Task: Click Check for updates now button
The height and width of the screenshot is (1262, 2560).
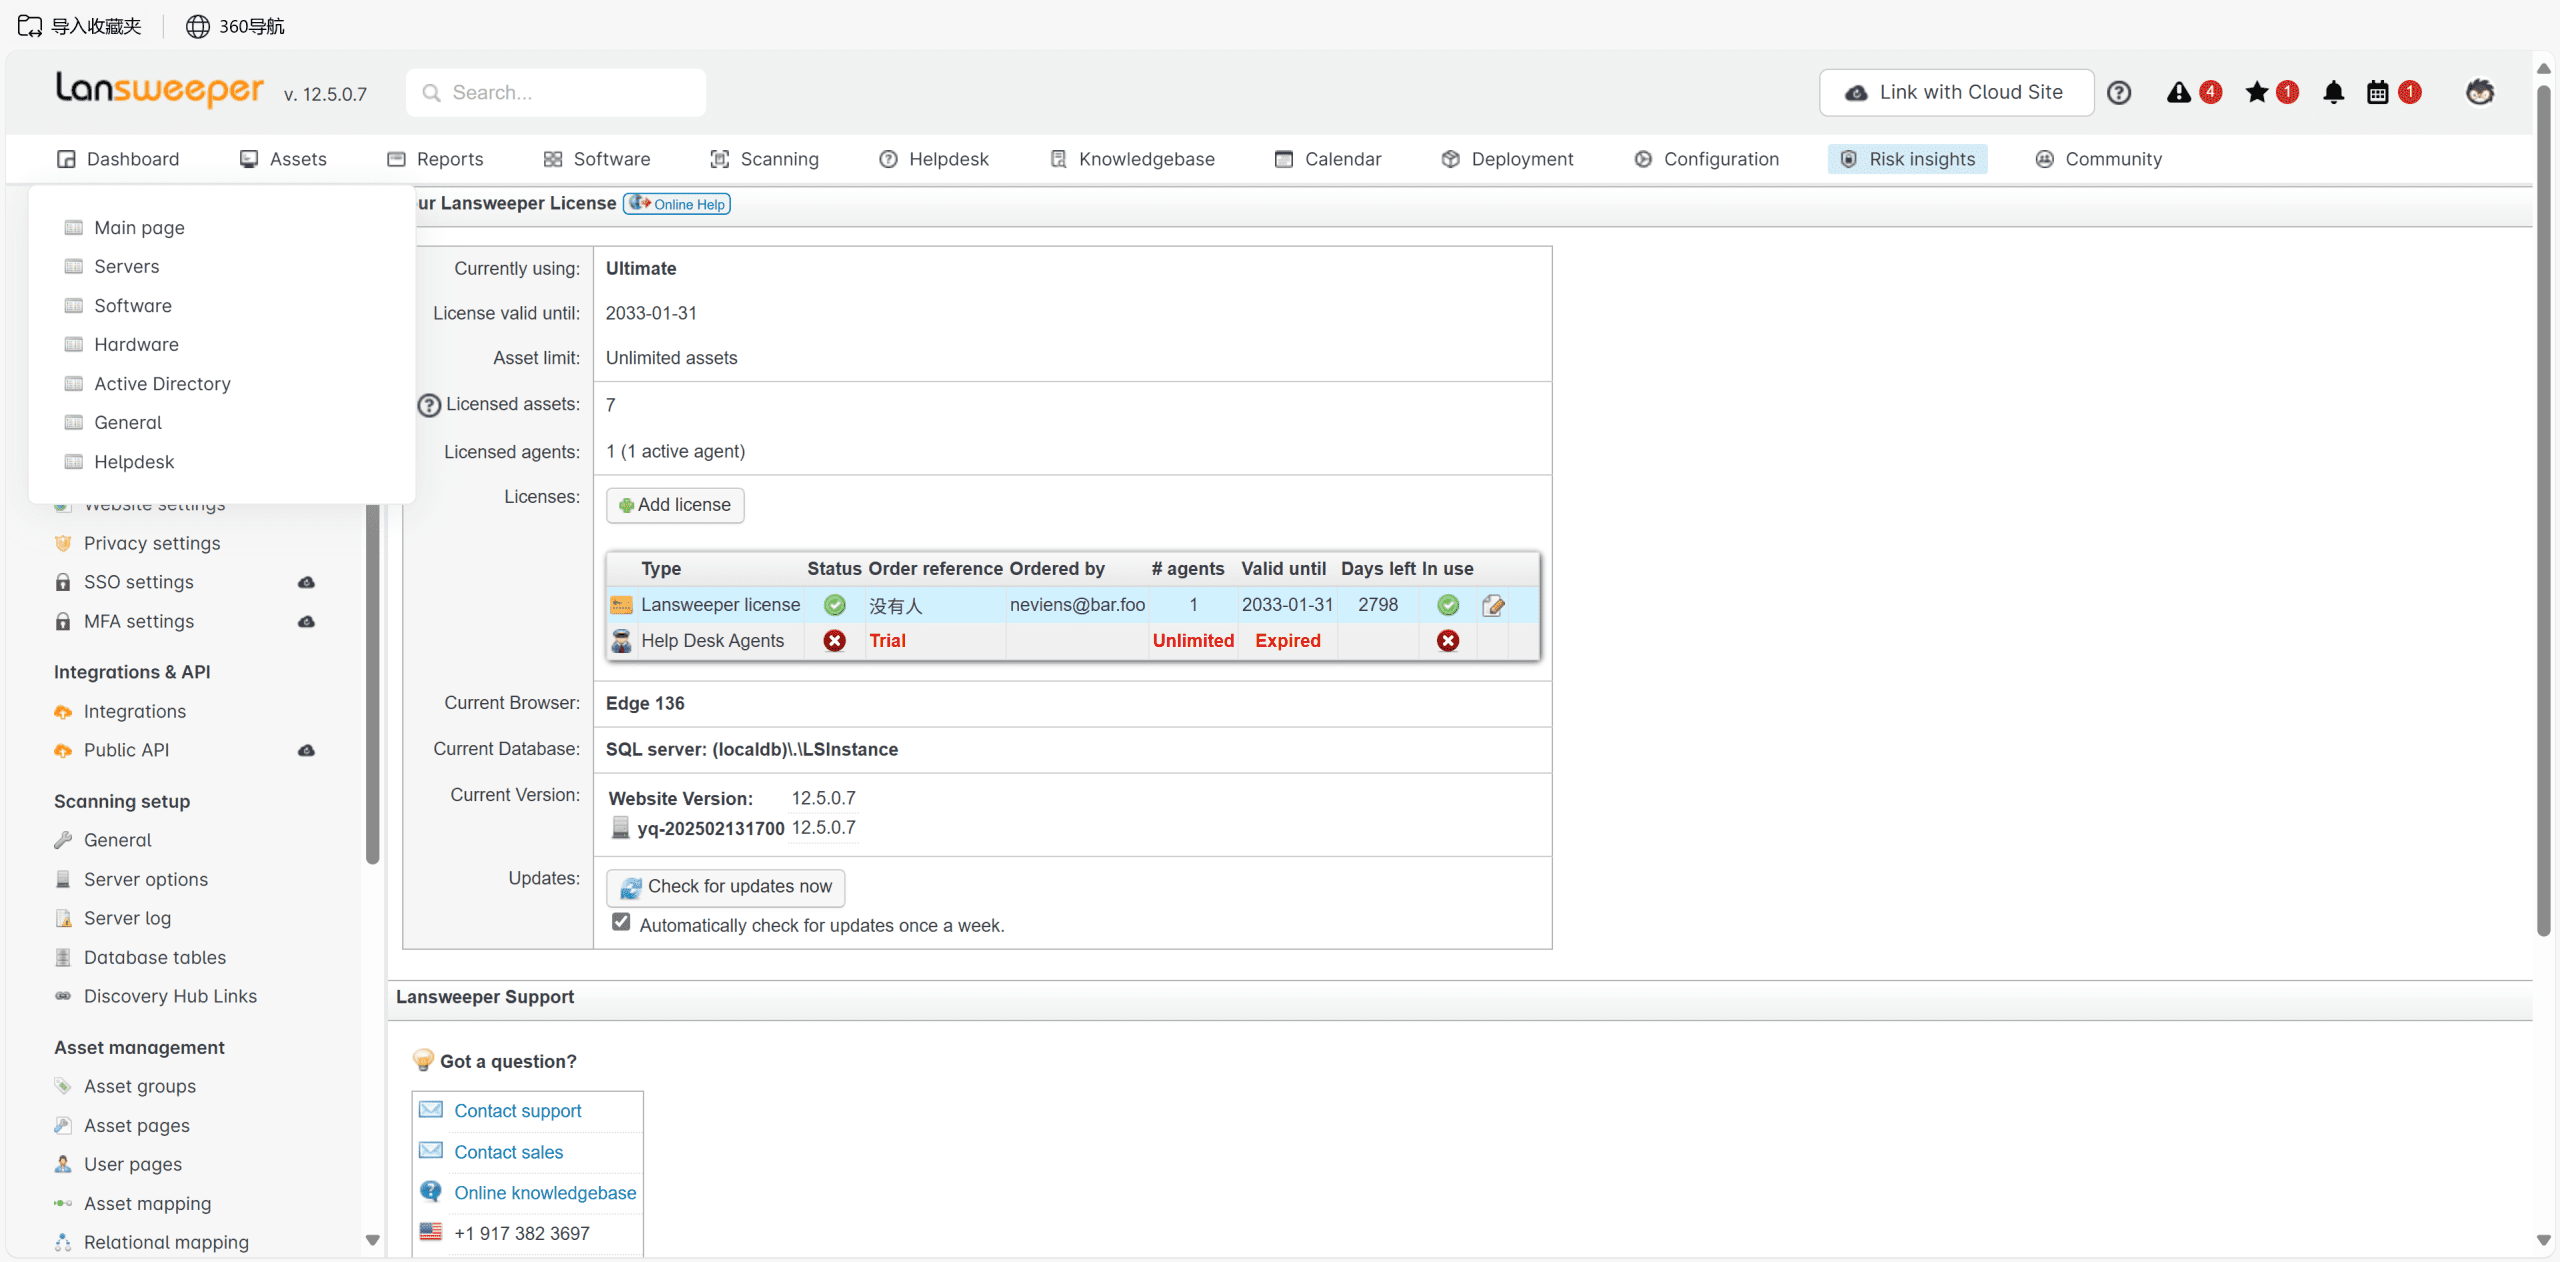Action: (726, 887)
